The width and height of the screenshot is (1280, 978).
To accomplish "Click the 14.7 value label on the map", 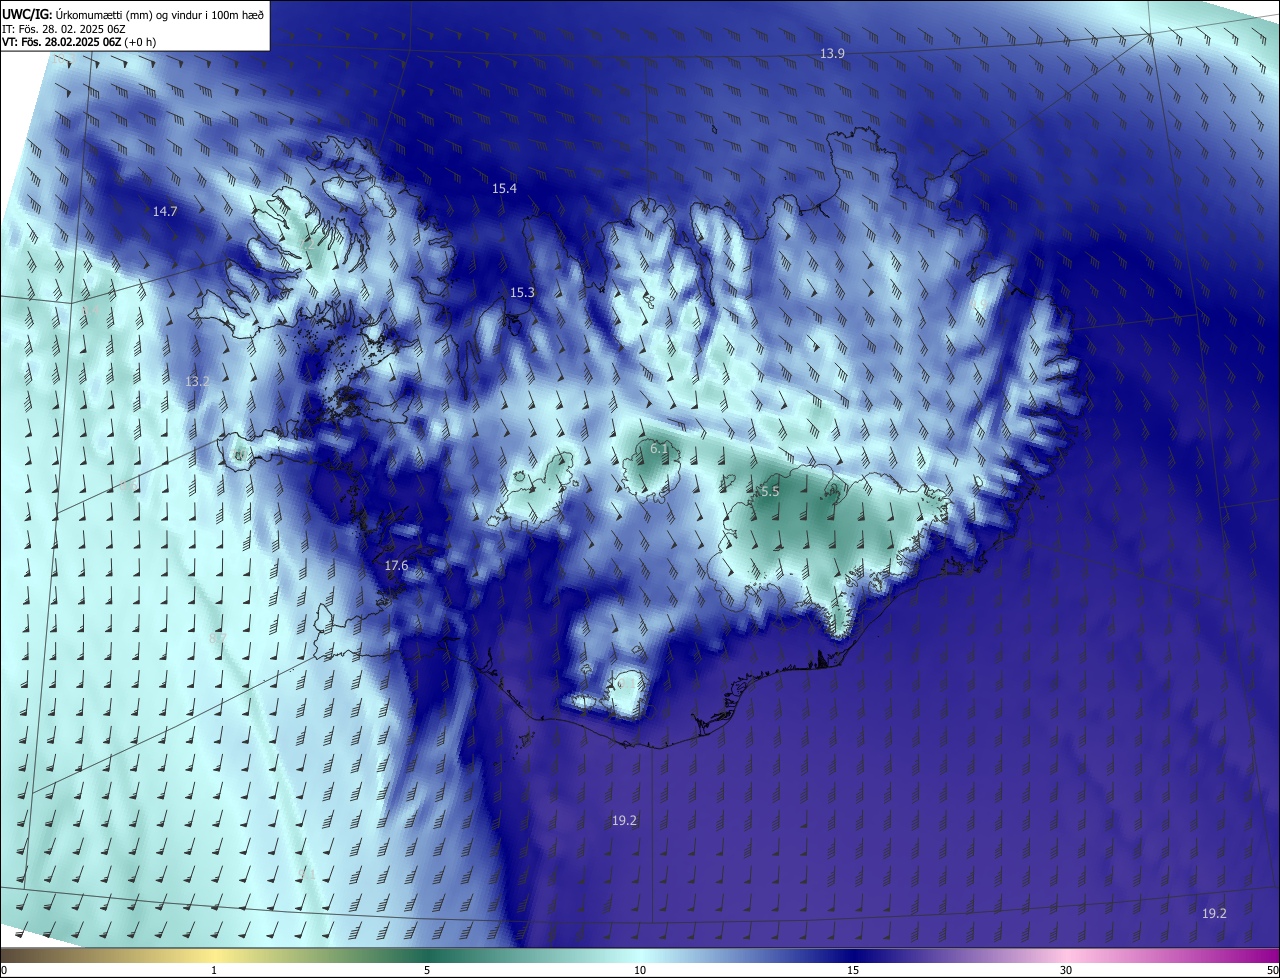I will coord(165,211).
